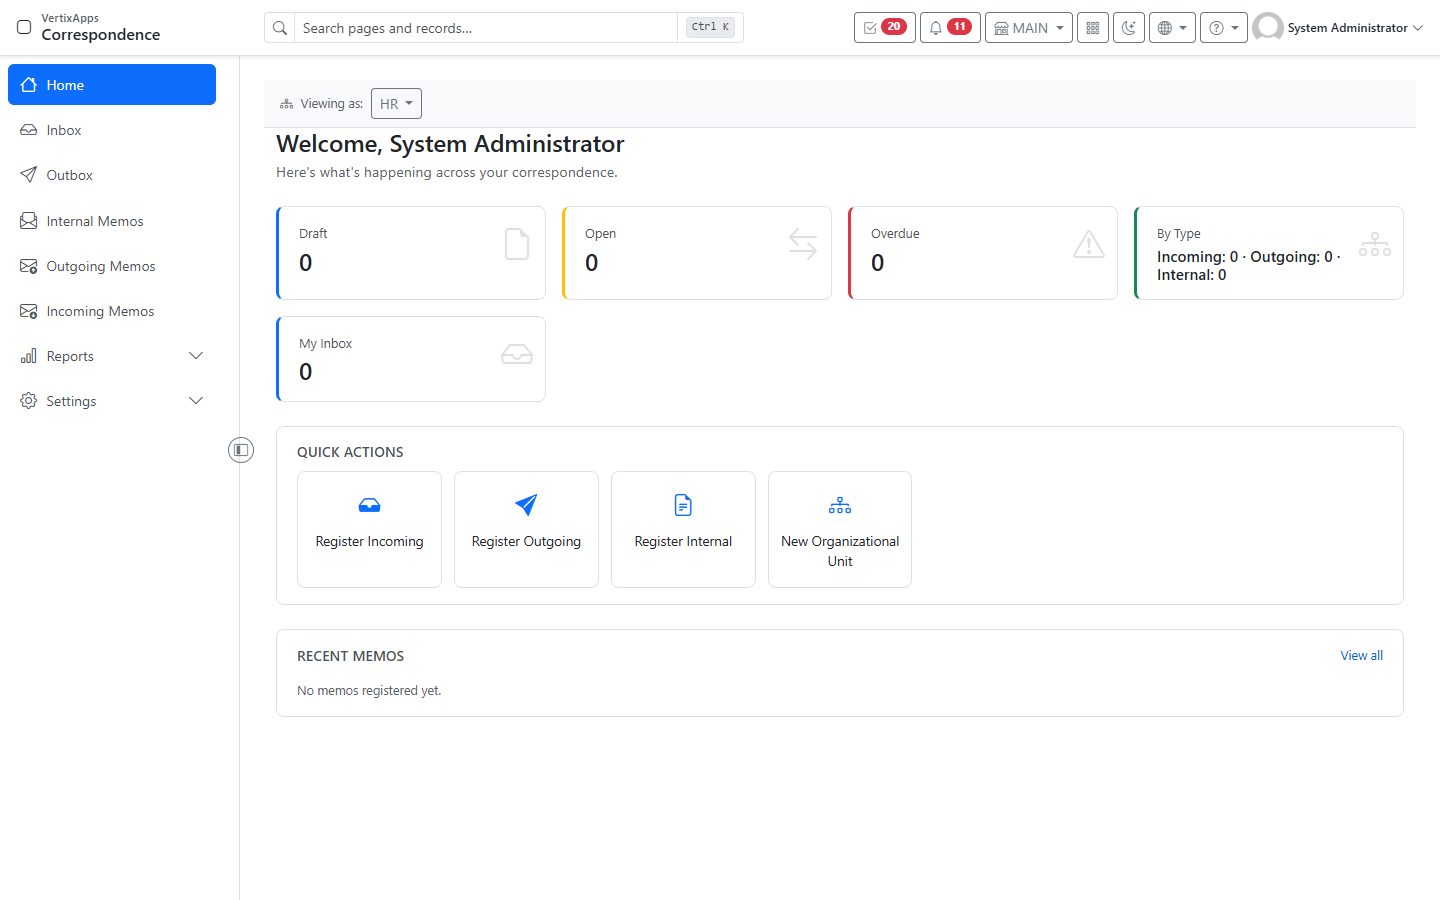Toggle dark mode with the moon icon
This screenshot has width=1440, height=900.
[x=1129, y=28]
